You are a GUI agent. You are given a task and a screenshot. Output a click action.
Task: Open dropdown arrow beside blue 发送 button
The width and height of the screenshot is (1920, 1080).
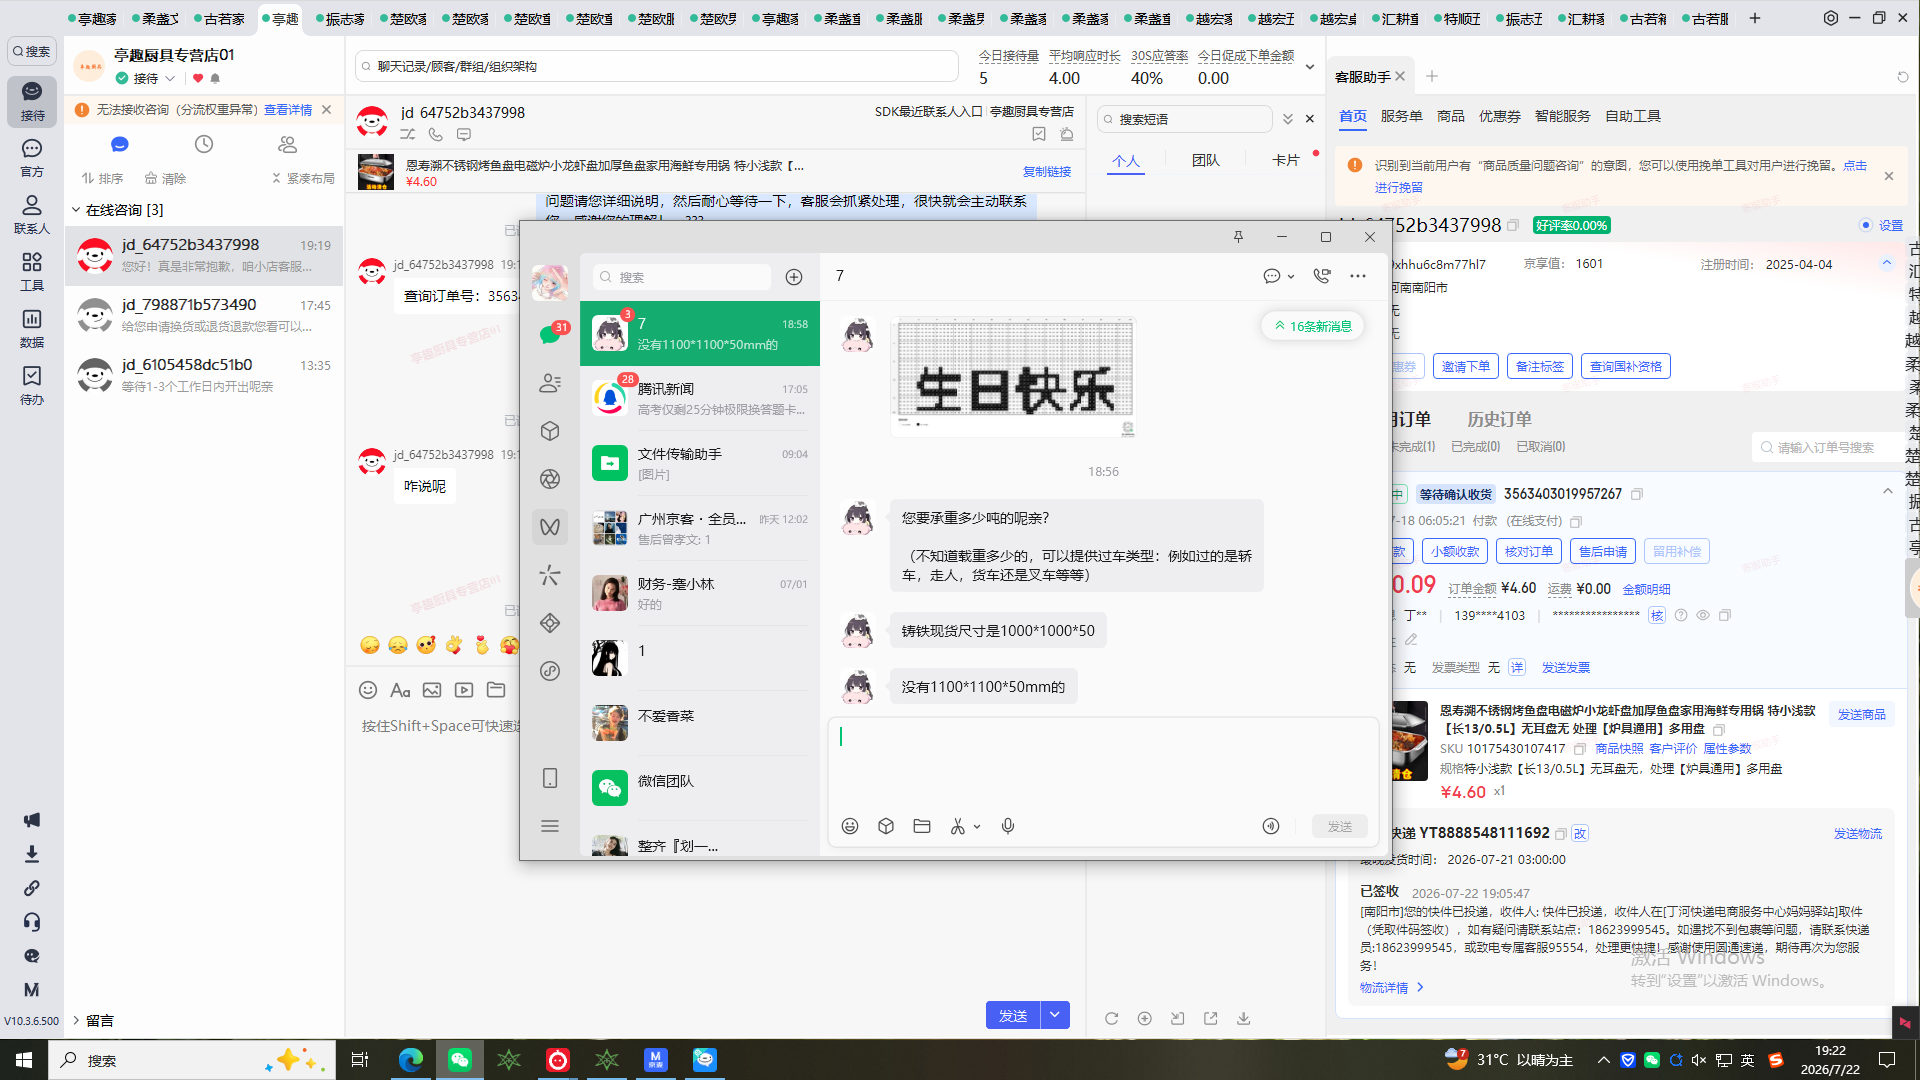(1055, 1015)
